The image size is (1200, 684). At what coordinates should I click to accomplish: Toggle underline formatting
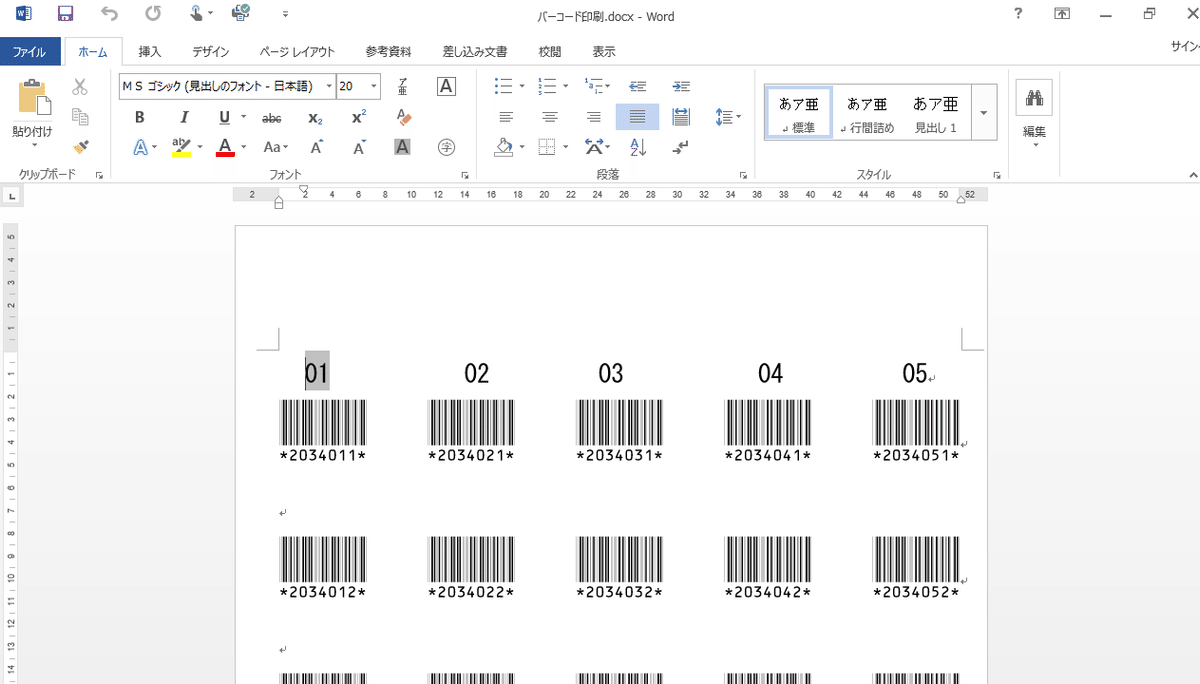[222, 117]
